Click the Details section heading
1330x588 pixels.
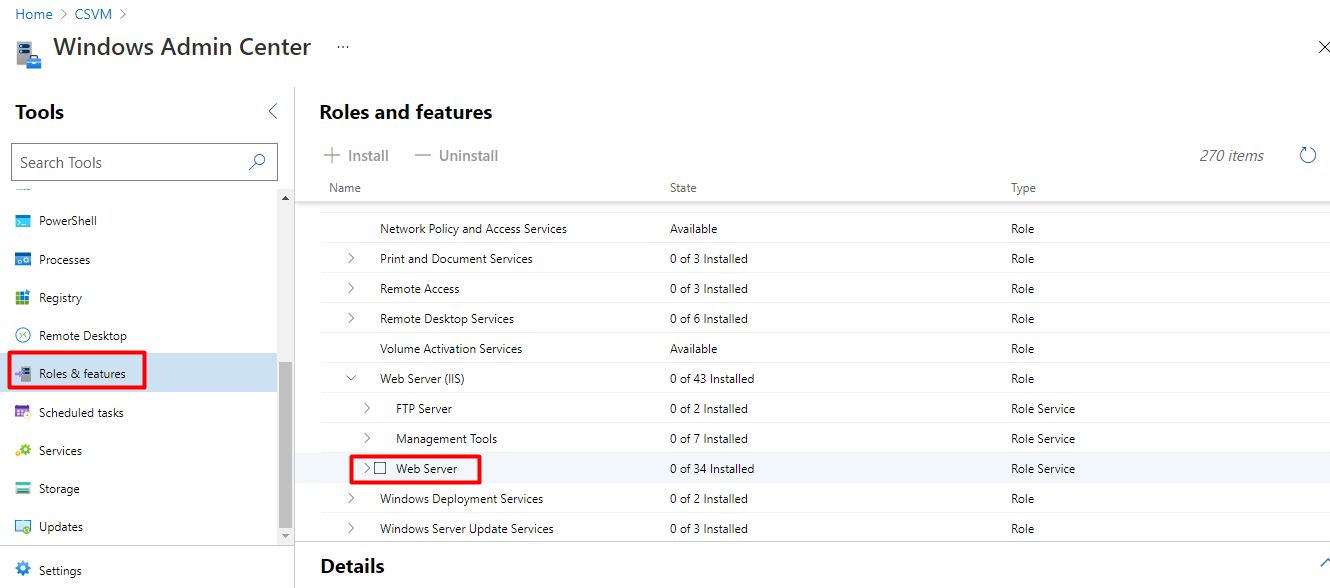tap(352, 566)
